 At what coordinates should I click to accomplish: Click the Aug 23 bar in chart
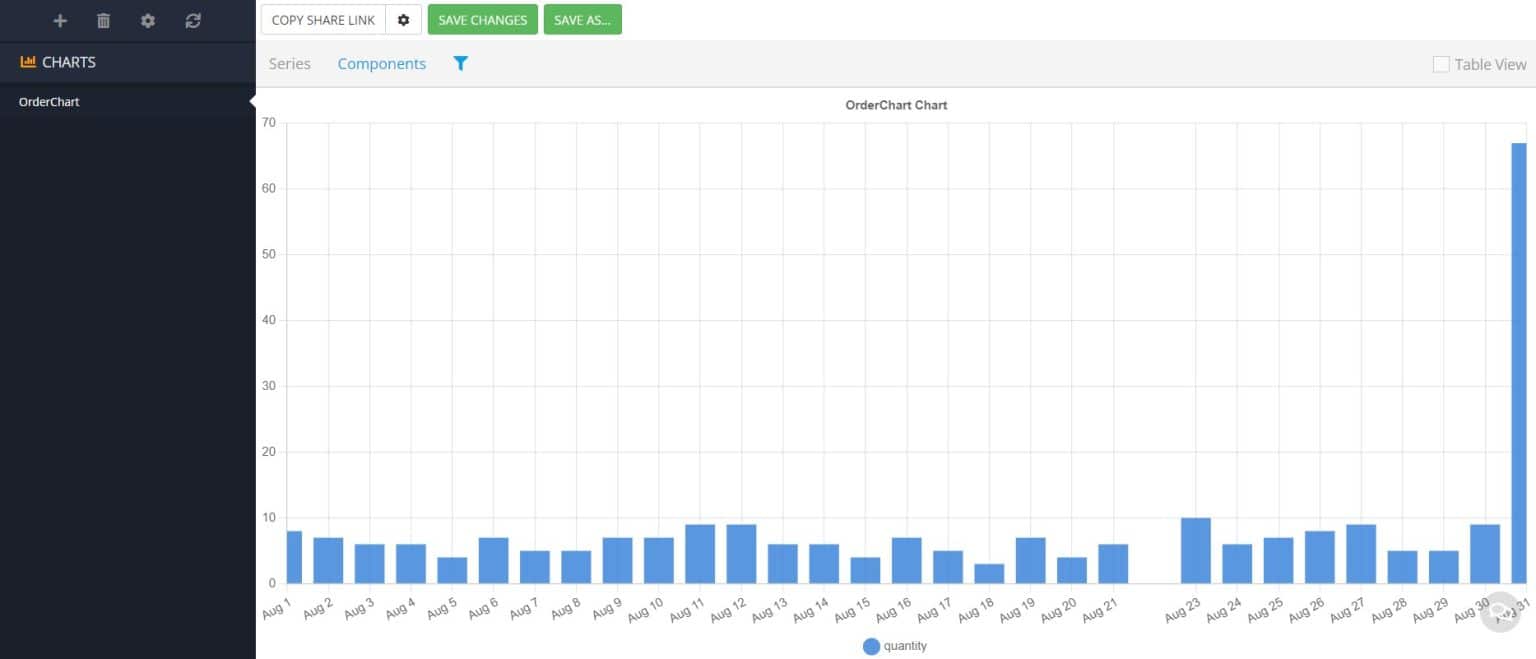[x=1195, y=551]
